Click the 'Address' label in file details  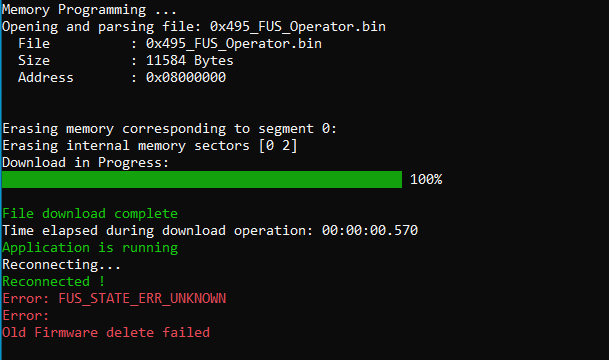tap(45, 77)
